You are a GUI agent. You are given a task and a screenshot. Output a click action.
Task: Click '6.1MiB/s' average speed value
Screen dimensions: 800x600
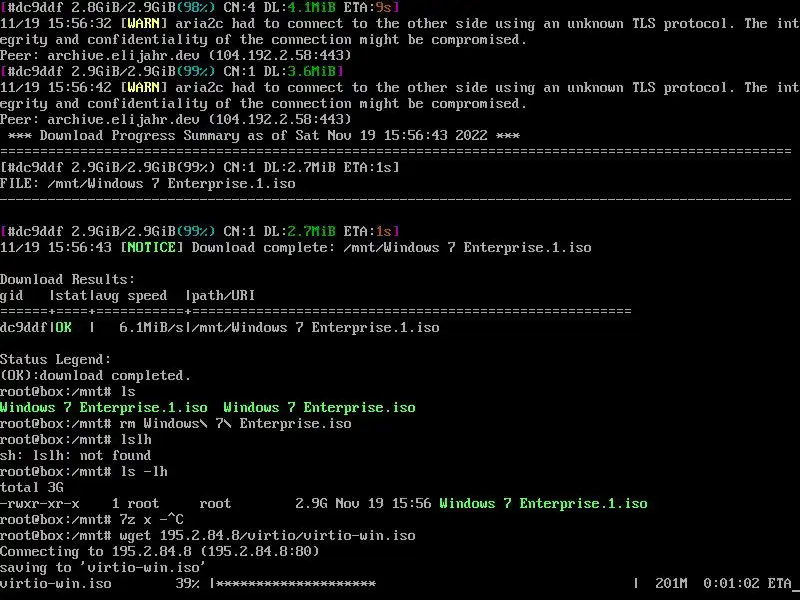[x=152, y=328]
